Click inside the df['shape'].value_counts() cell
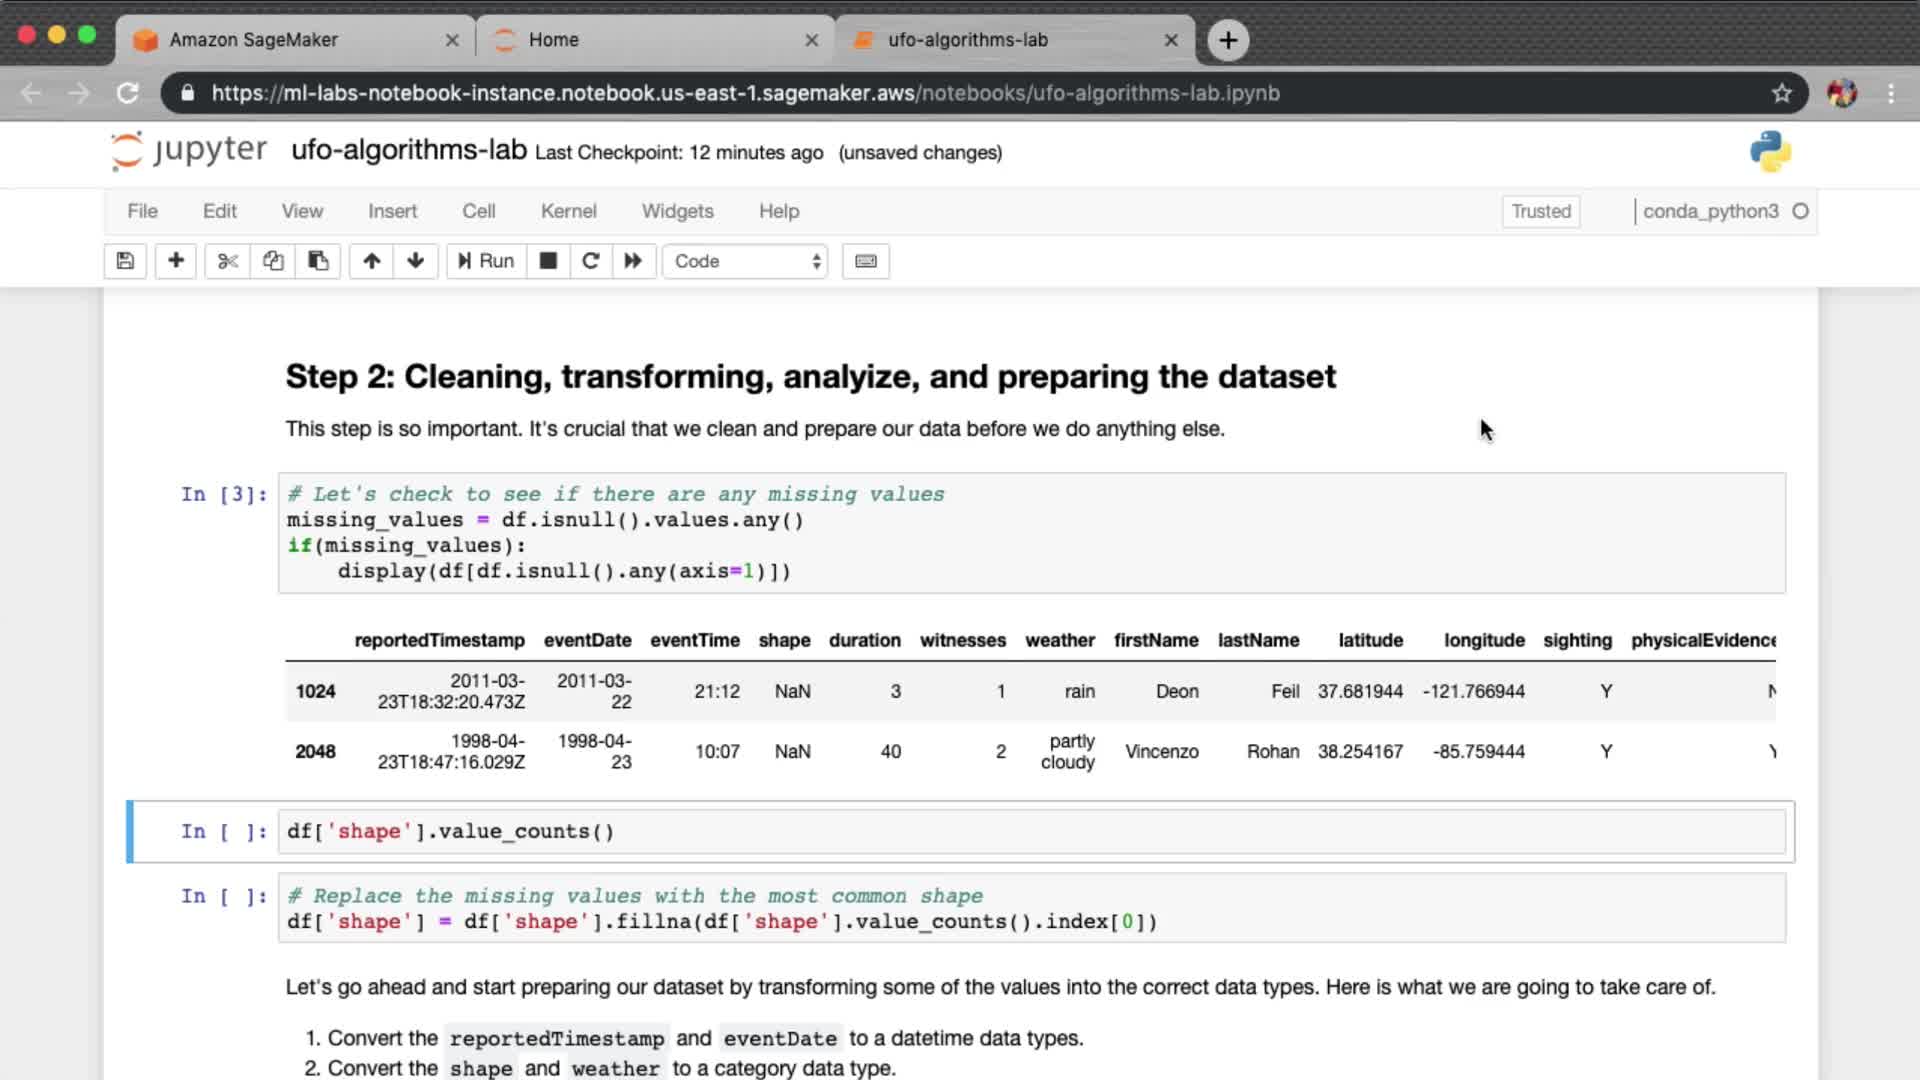Image resolution: width=1920 pixels, height=1080 pixels. [1000, 832]
